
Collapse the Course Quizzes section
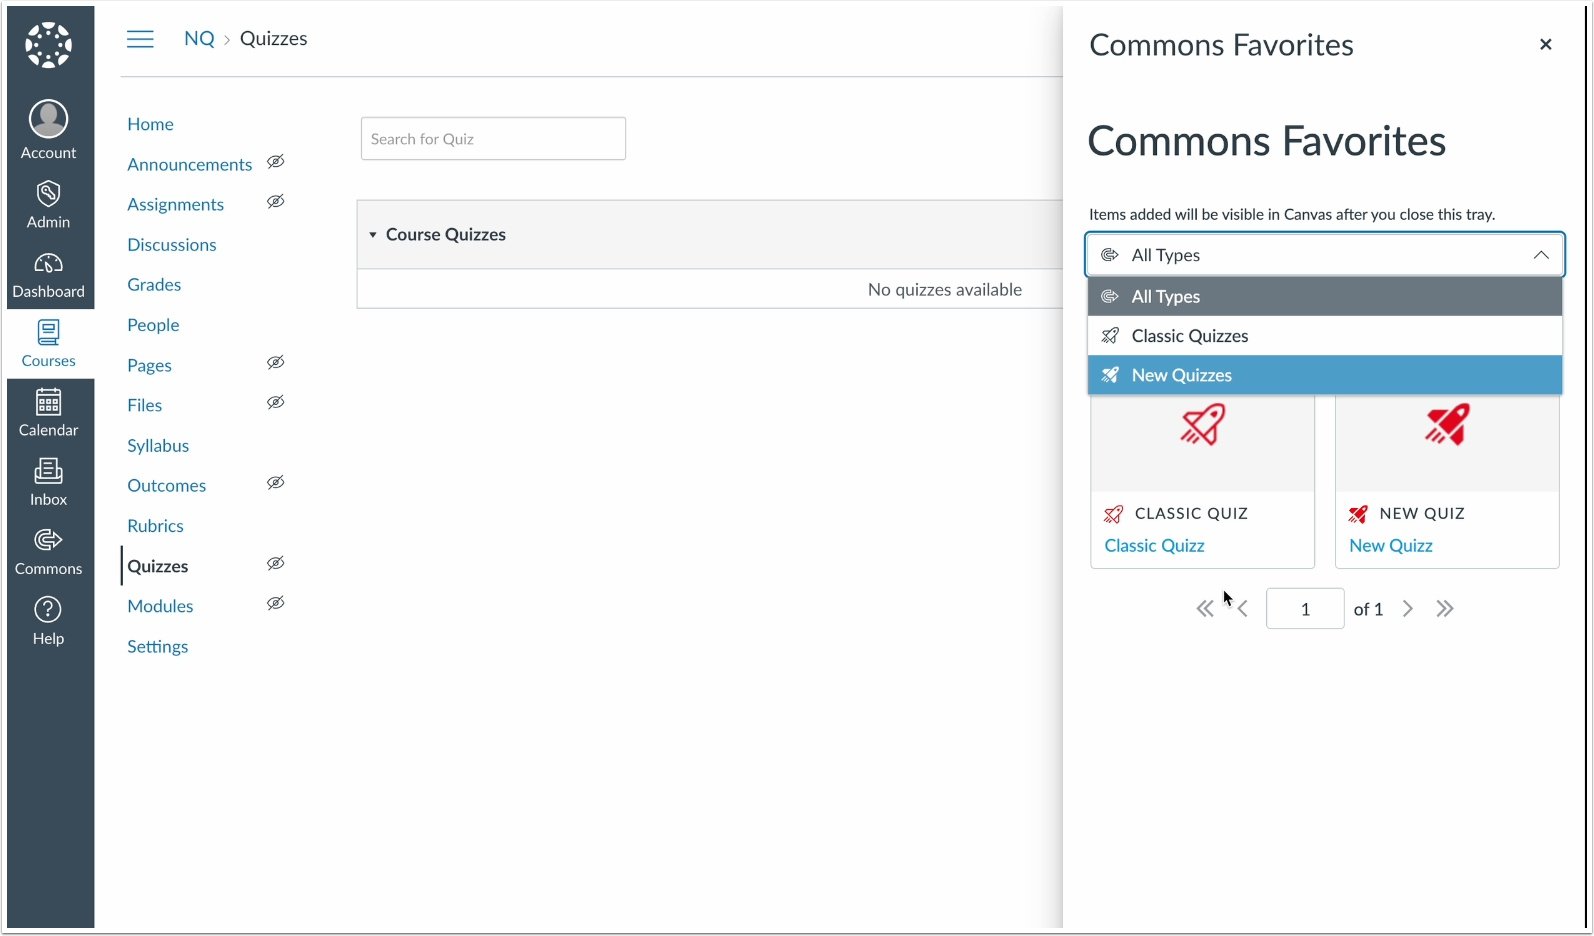[373, 235]
